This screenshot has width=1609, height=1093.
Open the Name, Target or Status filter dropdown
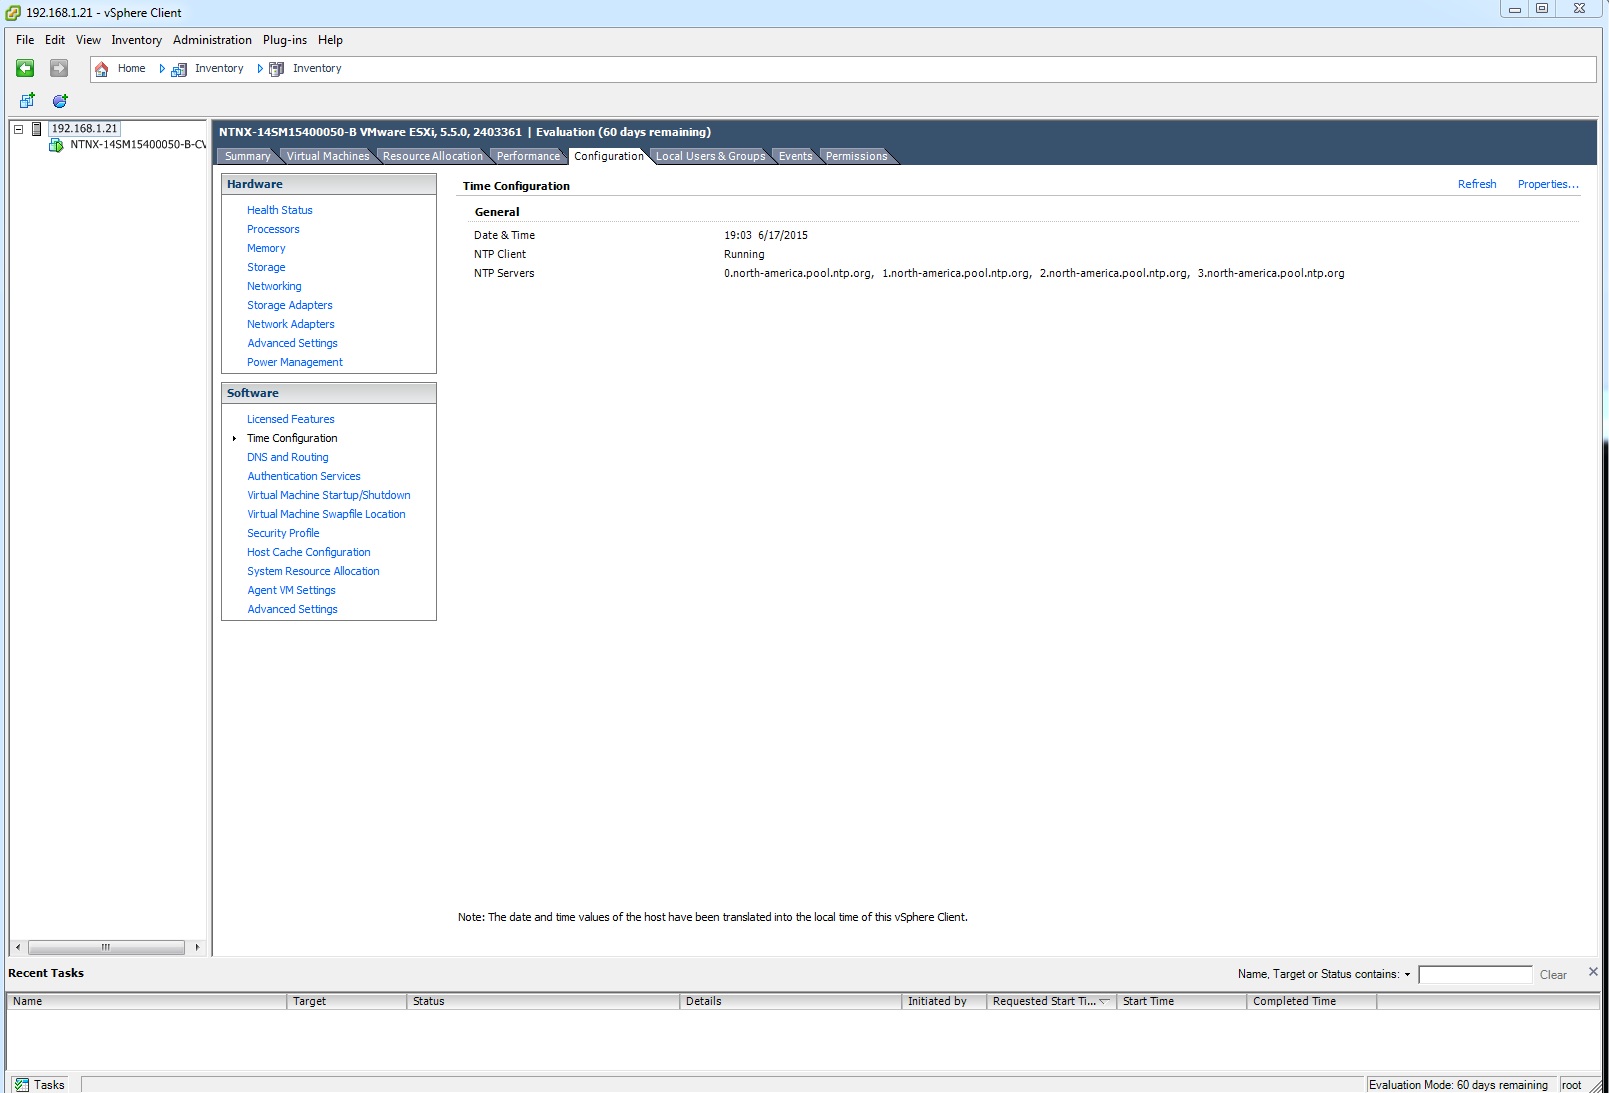(x=1406, y=974)
